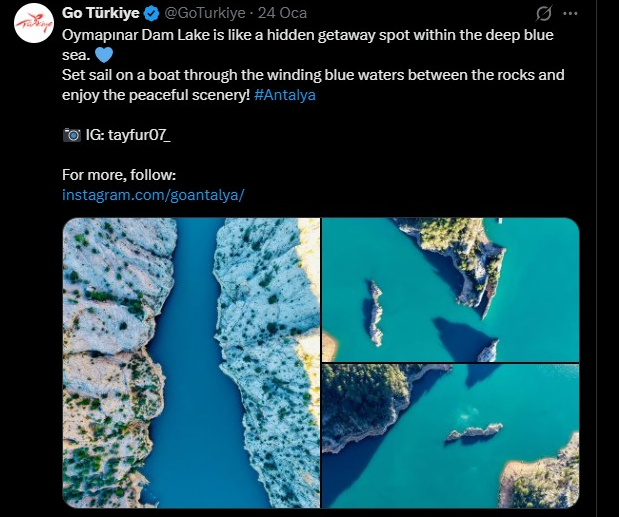Open the top-right turquoise lake photo

450,290
